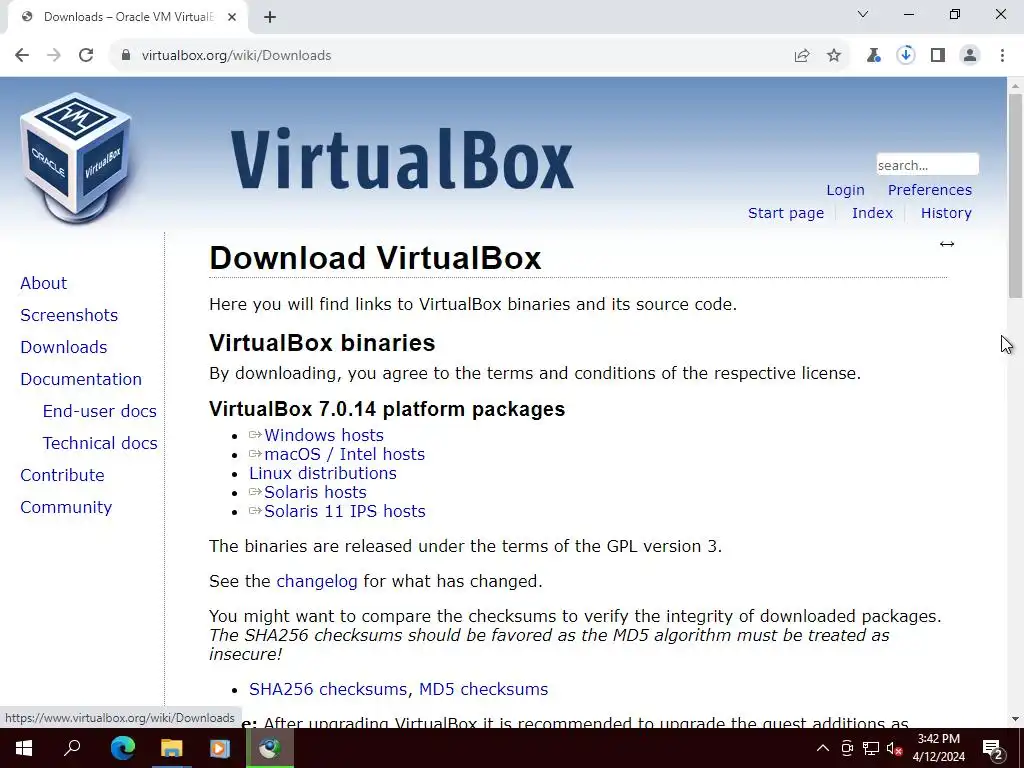
Task: Click the scrollbar up arrow
Action: tap(1016, 86)
